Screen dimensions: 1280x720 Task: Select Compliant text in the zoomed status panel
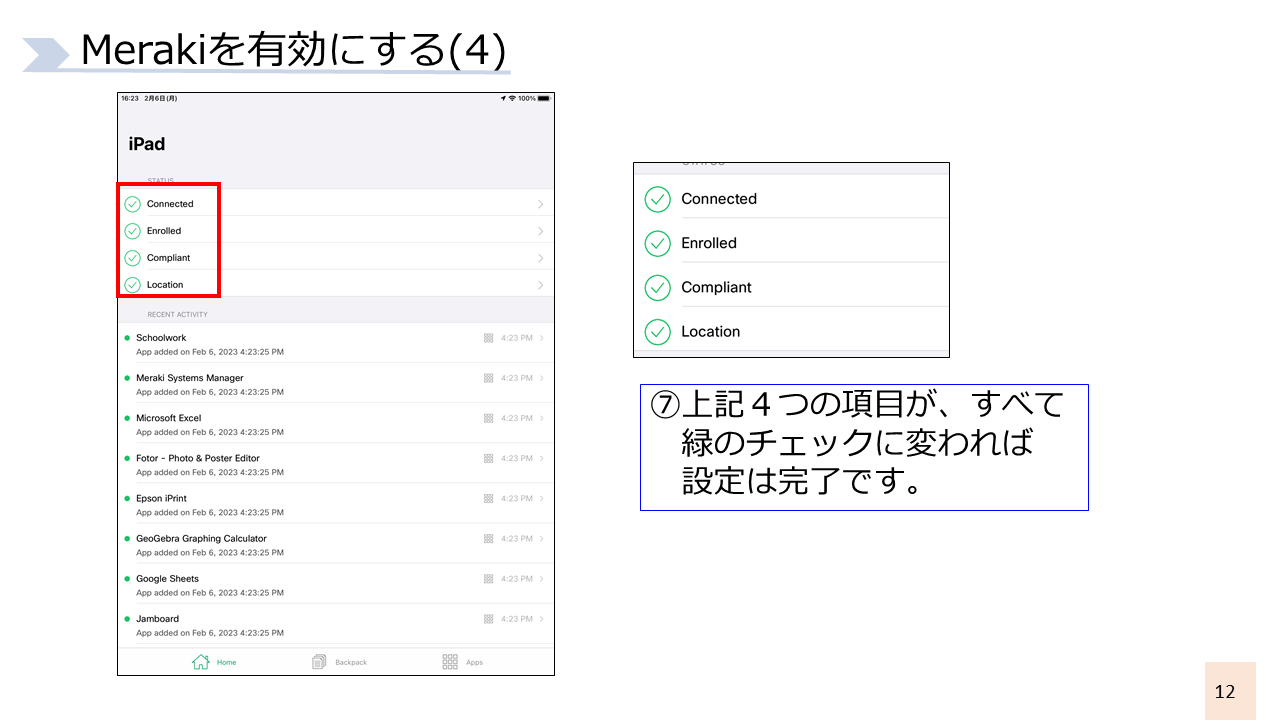click(716, 287)
